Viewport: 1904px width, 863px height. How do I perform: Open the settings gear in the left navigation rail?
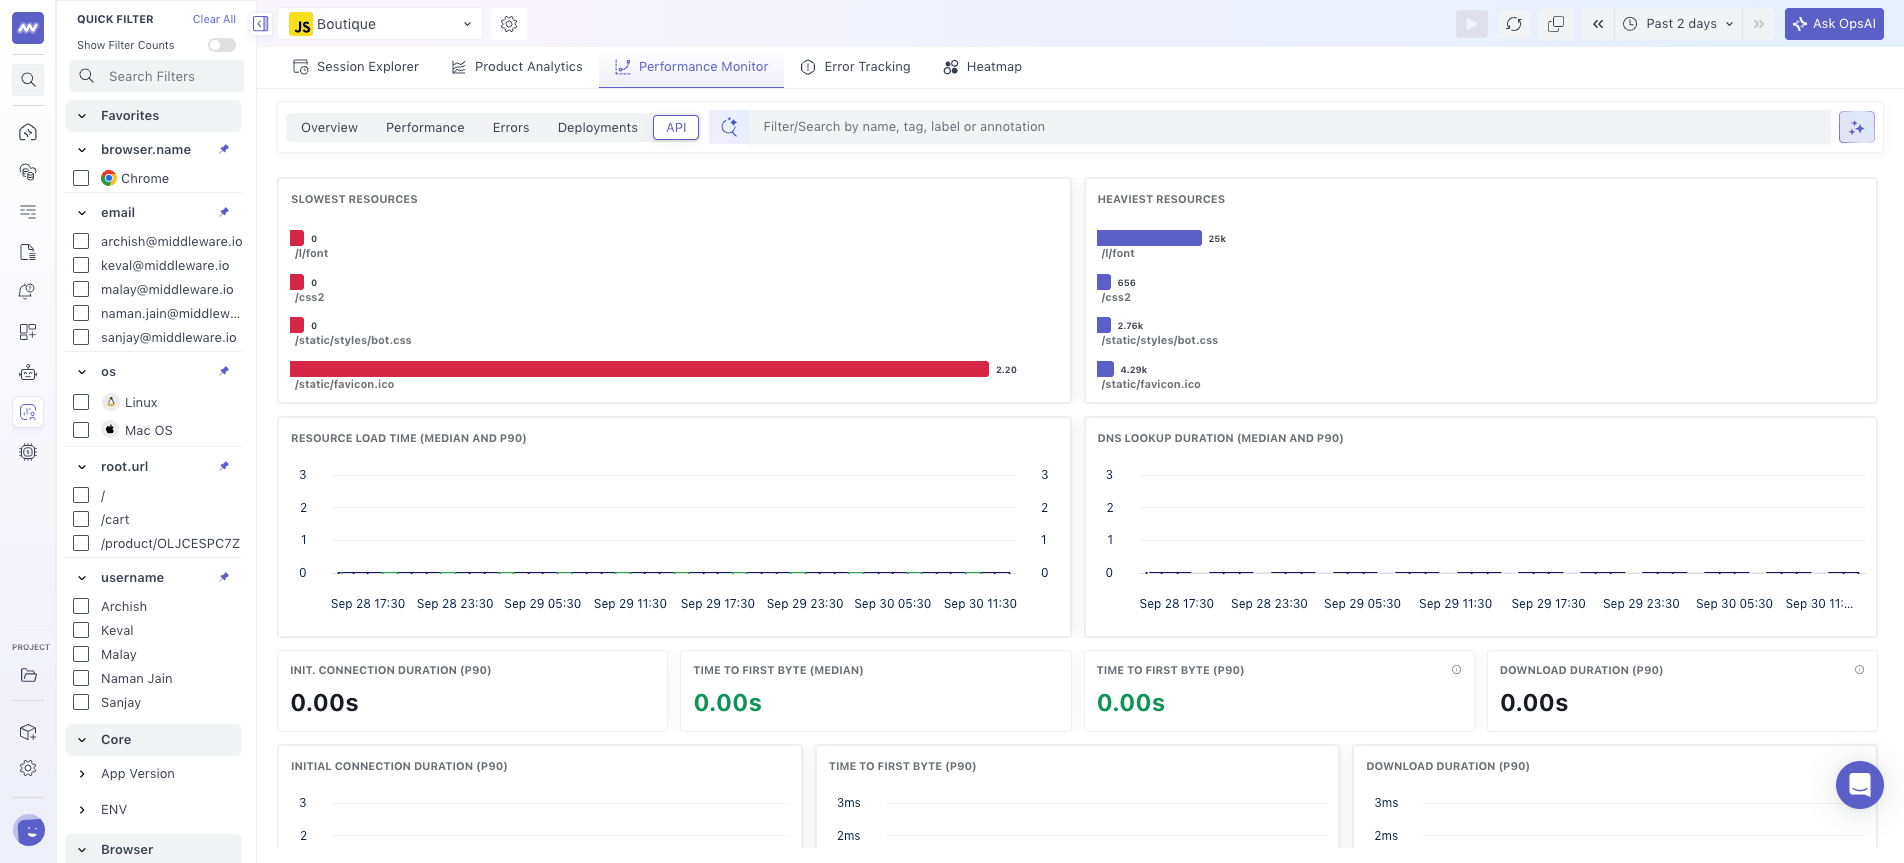pyautogui.click(x=28, y=768)
